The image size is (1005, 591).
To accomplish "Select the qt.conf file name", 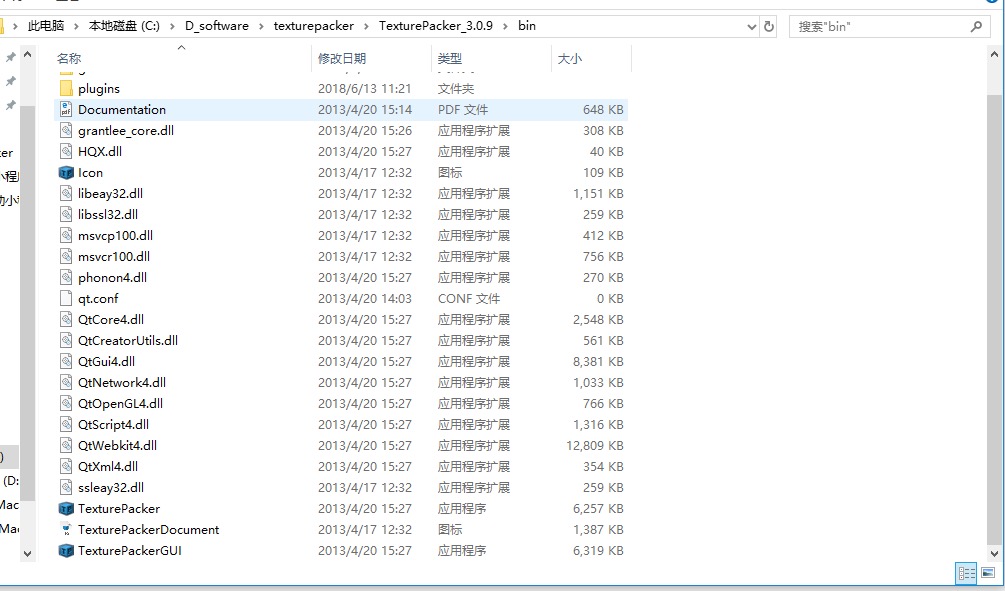I will pyautogui.click(x=98, y=299).
